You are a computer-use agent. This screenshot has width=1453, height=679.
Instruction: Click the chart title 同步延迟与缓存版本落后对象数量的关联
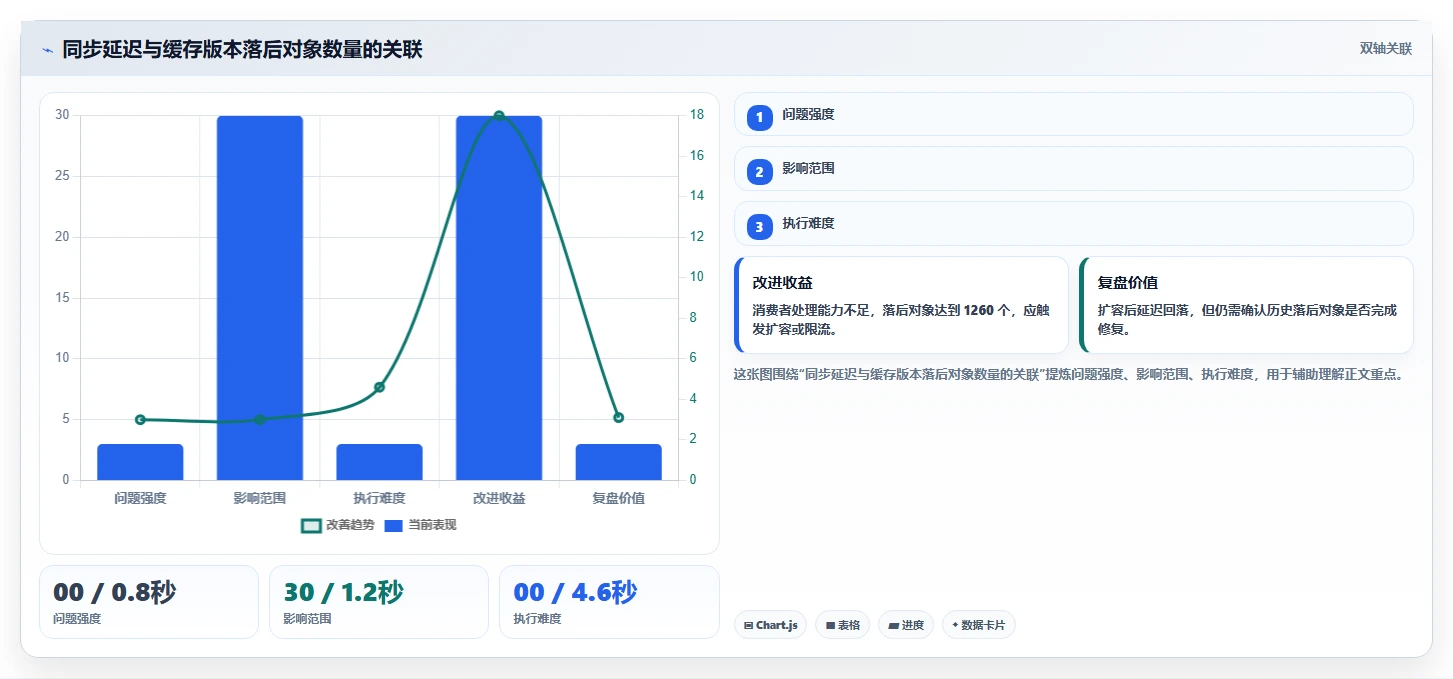point(242,50)
